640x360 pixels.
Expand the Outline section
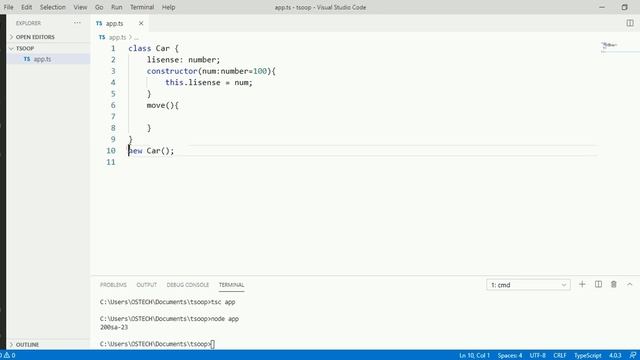(x=48, y=344)
